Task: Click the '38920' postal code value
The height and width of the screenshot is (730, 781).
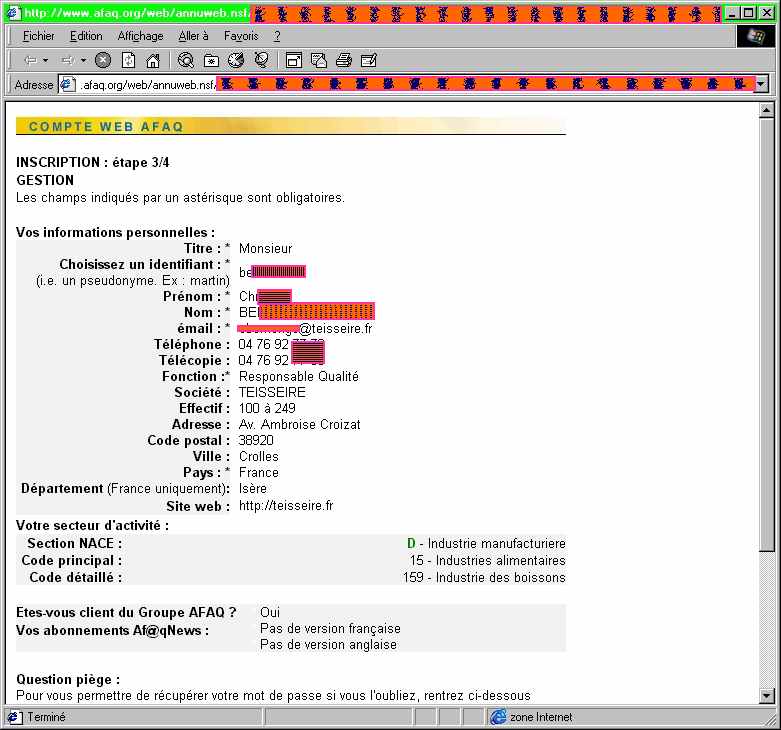Action: pyautogui.click(x=256, y=440)
